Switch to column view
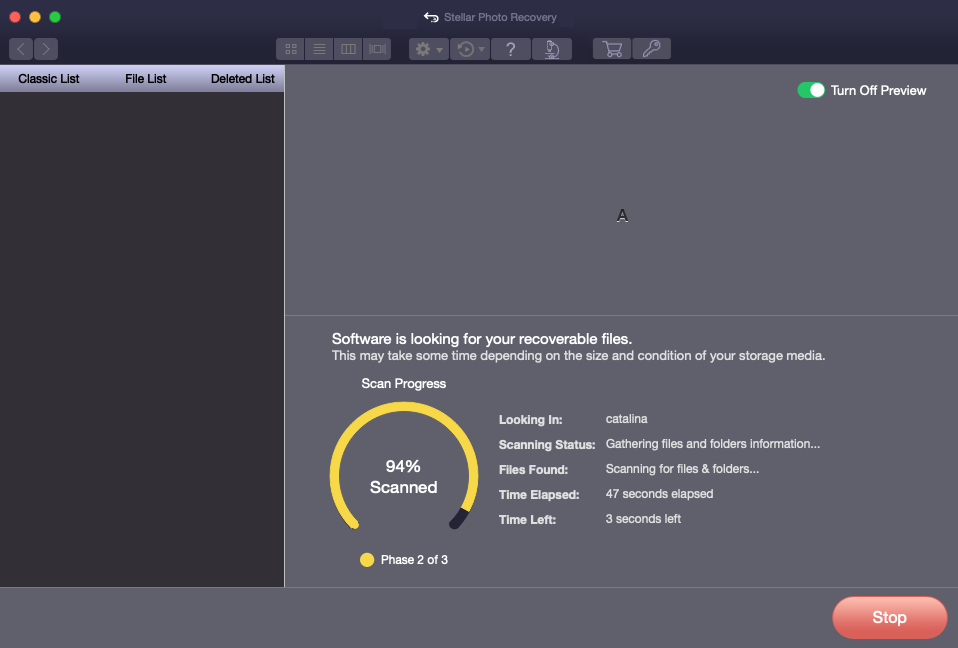Screen dimensions: 958x648 [348, 49]
